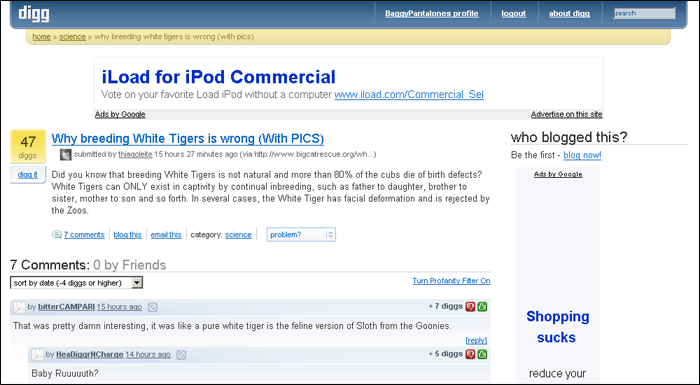Click the block icon next to bitterCAMPARI's timestamp
This screenshot has height=385, width=700.
pyautogui.click(x=152, y=307)
